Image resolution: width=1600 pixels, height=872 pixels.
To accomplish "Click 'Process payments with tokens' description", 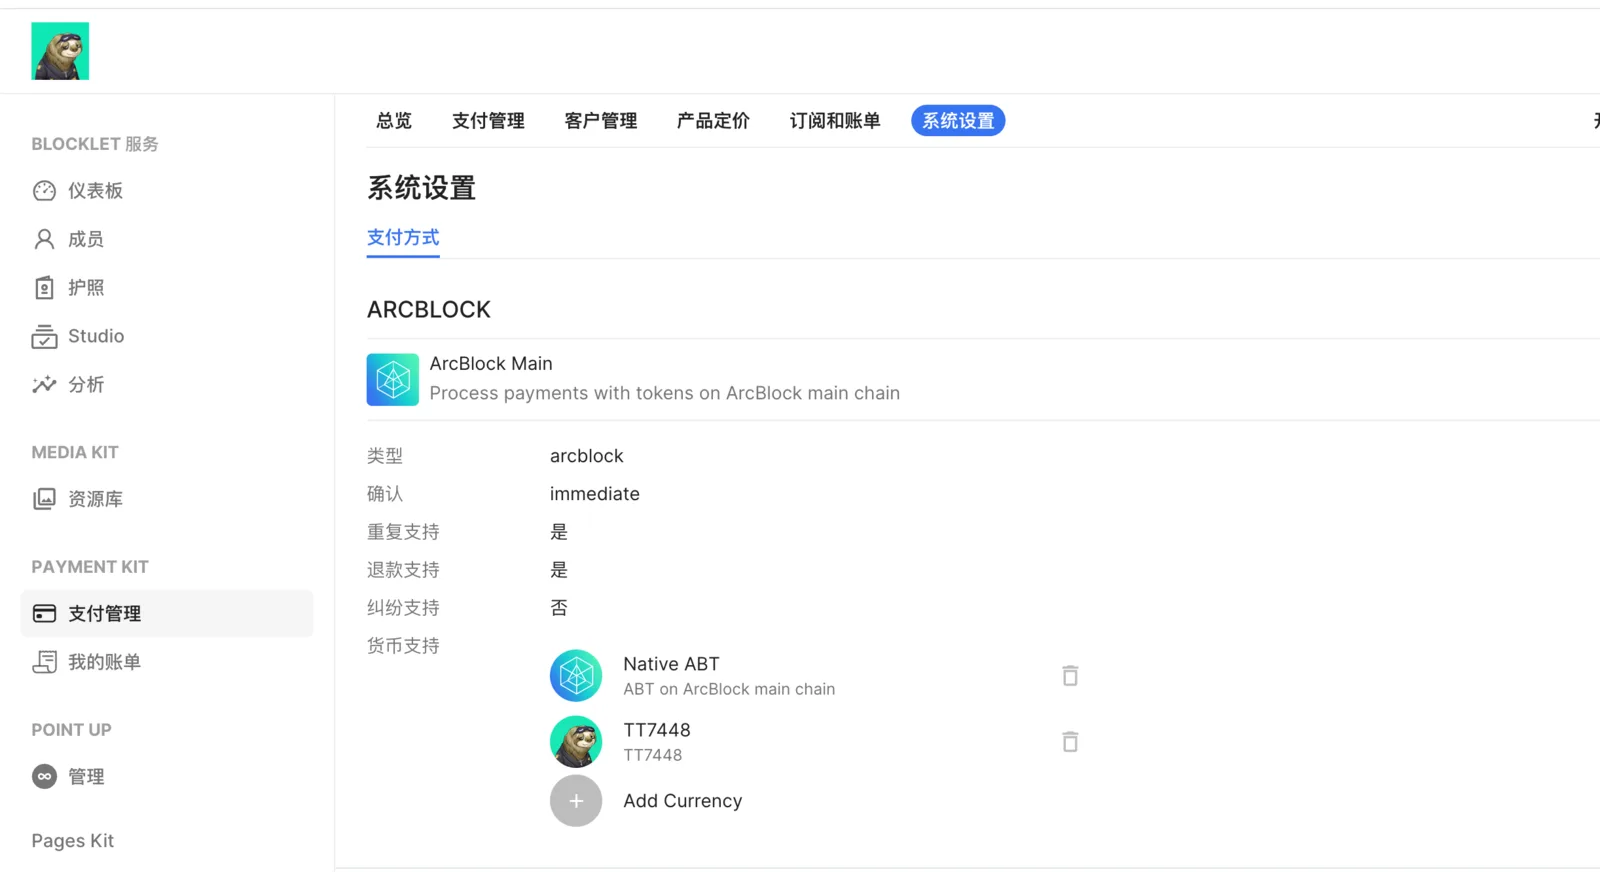I will click(x=665, y=393).
